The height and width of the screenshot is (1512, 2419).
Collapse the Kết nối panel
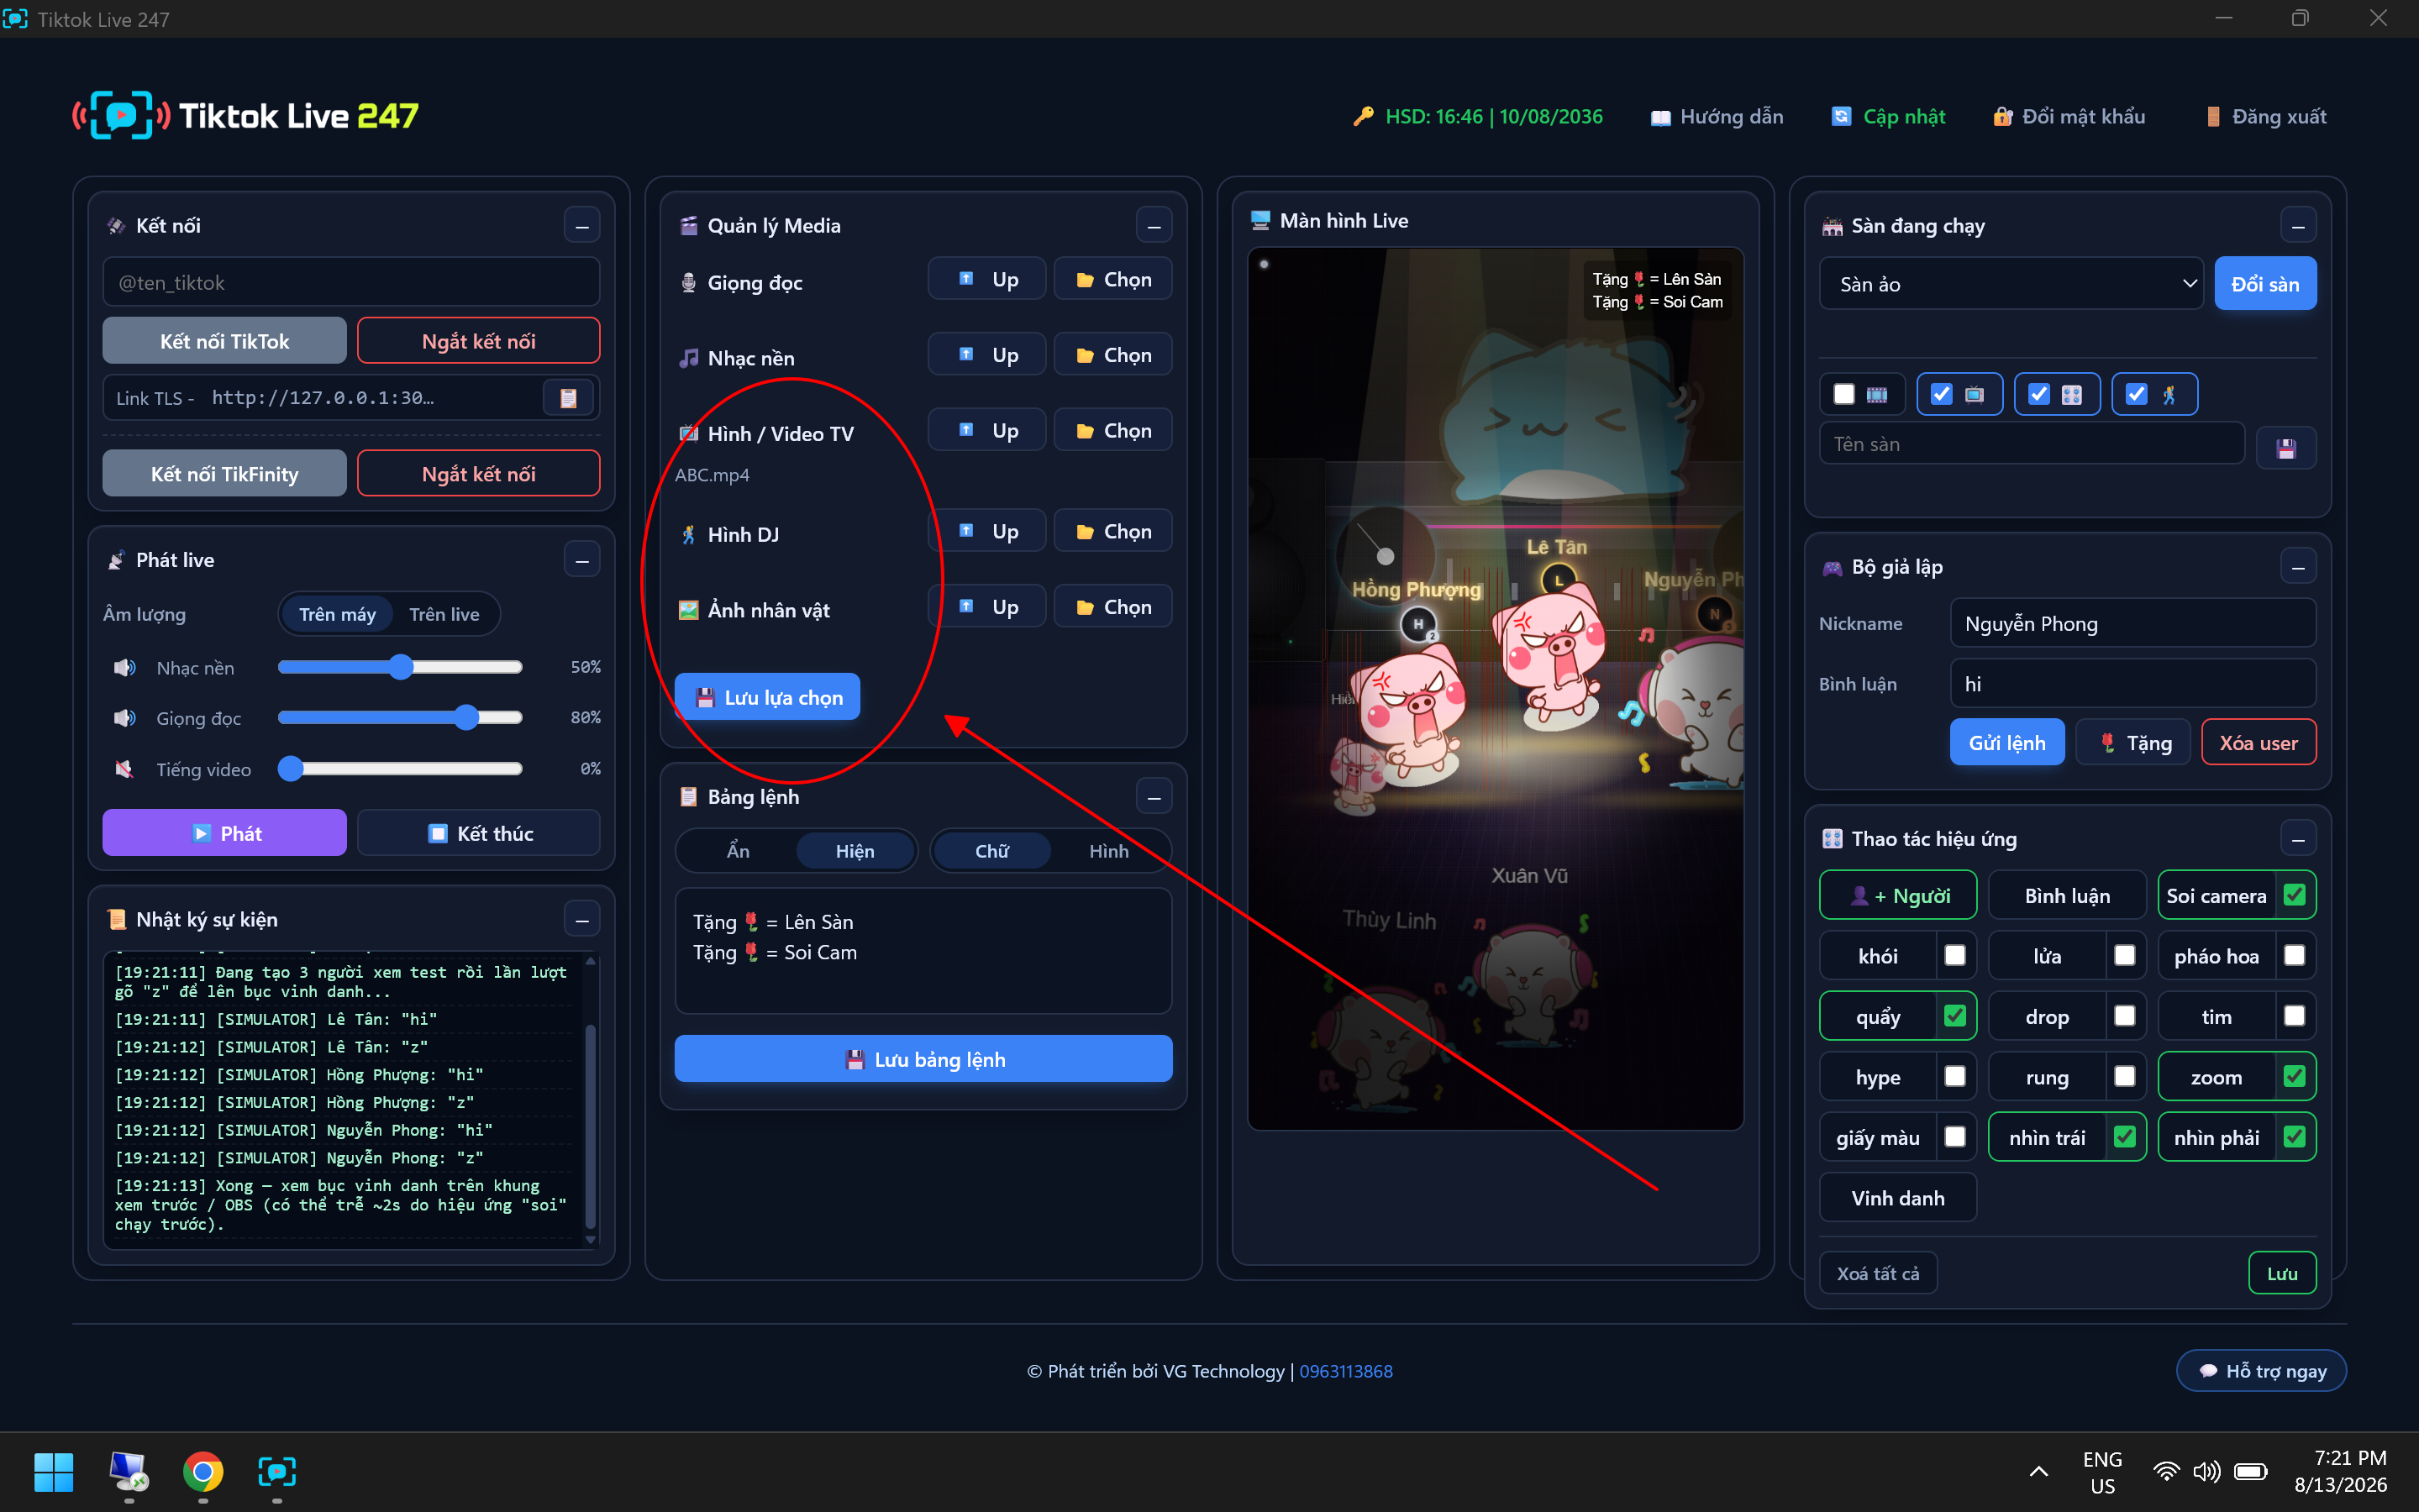tap(582, 226)
